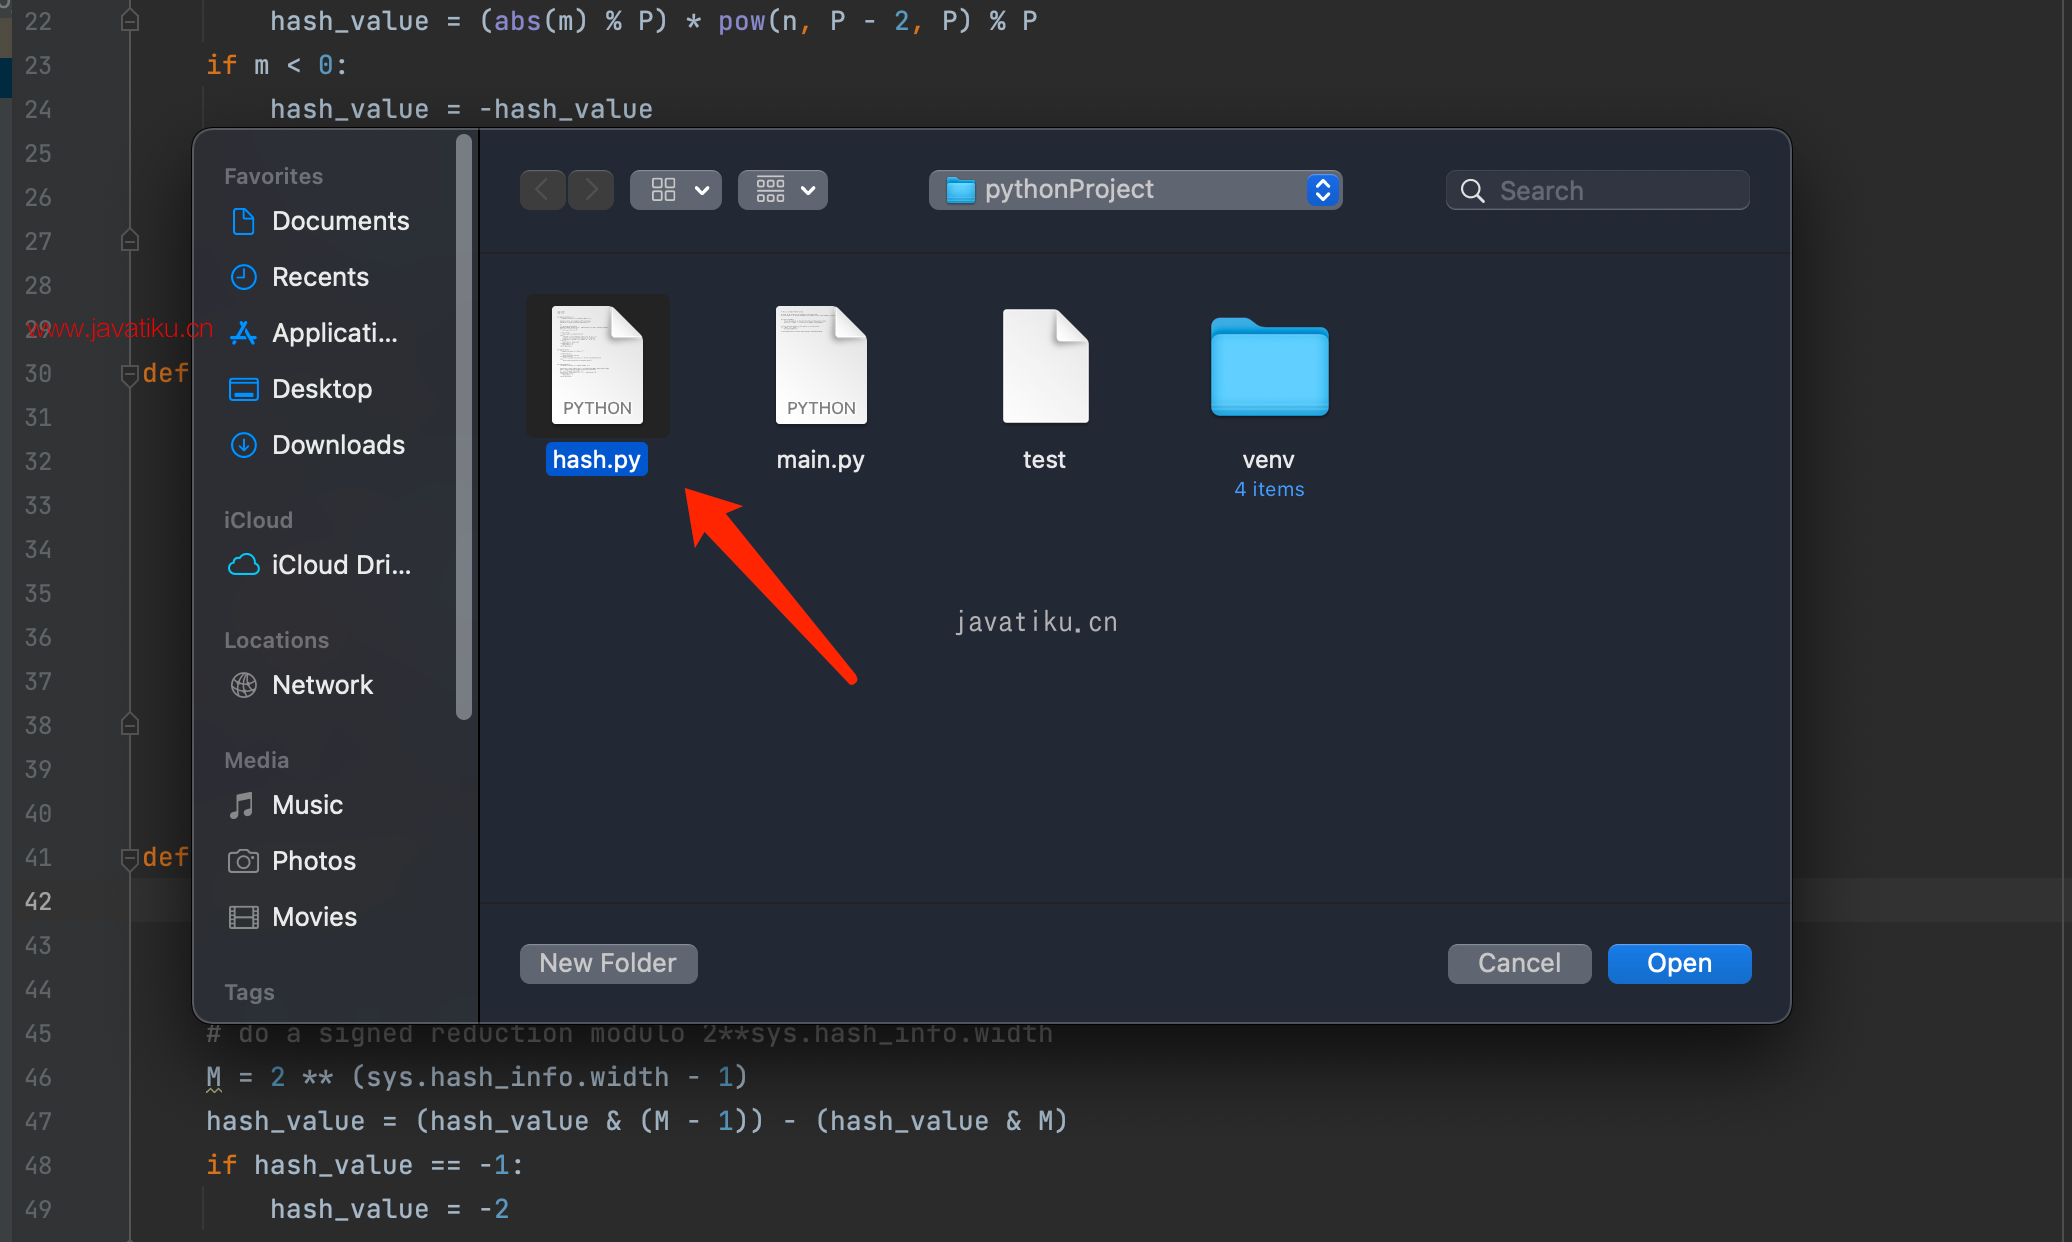The width and height of the screenshot is (2072, 1242).
Task: Toggle back navigation arrow
Action: 545,189
